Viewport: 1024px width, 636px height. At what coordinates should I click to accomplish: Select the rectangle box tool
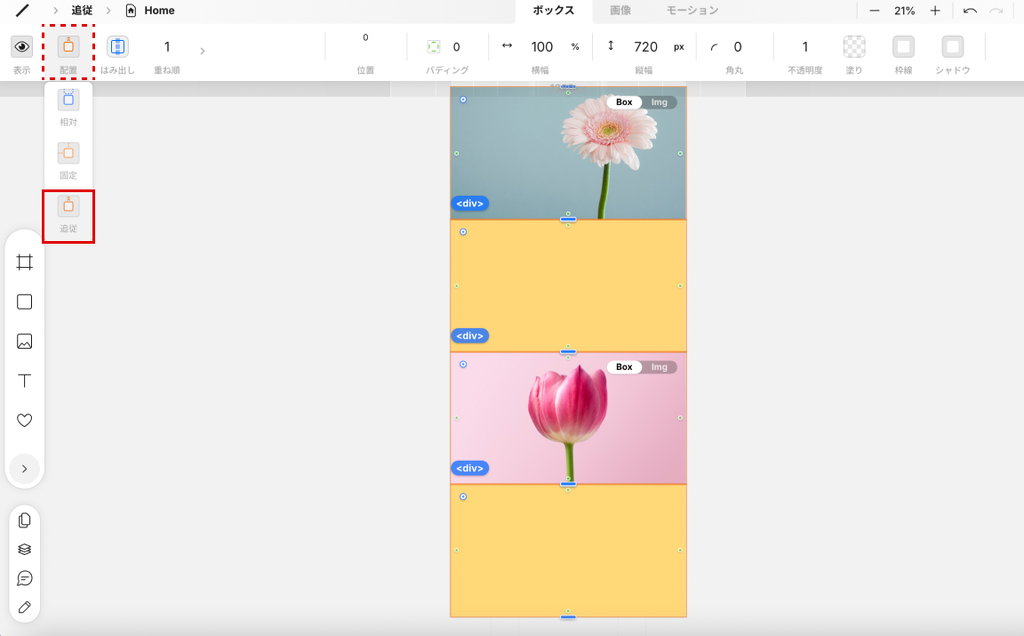[24, 302]
